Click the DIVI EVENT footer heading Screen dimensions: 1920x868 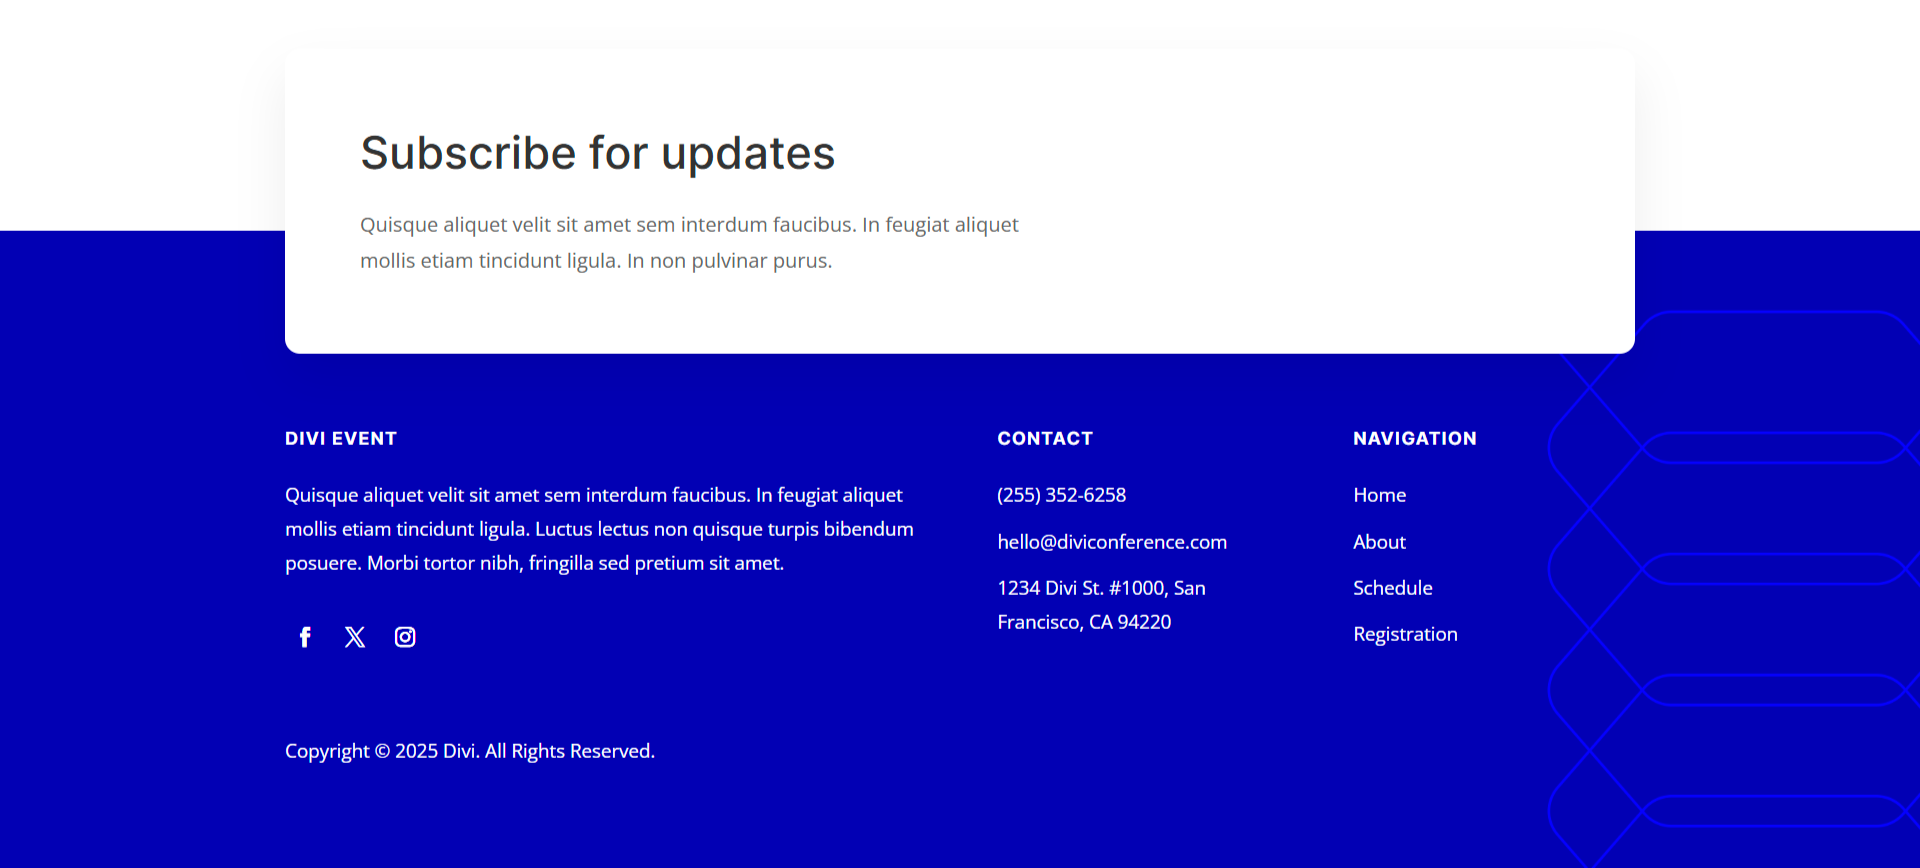341,438
